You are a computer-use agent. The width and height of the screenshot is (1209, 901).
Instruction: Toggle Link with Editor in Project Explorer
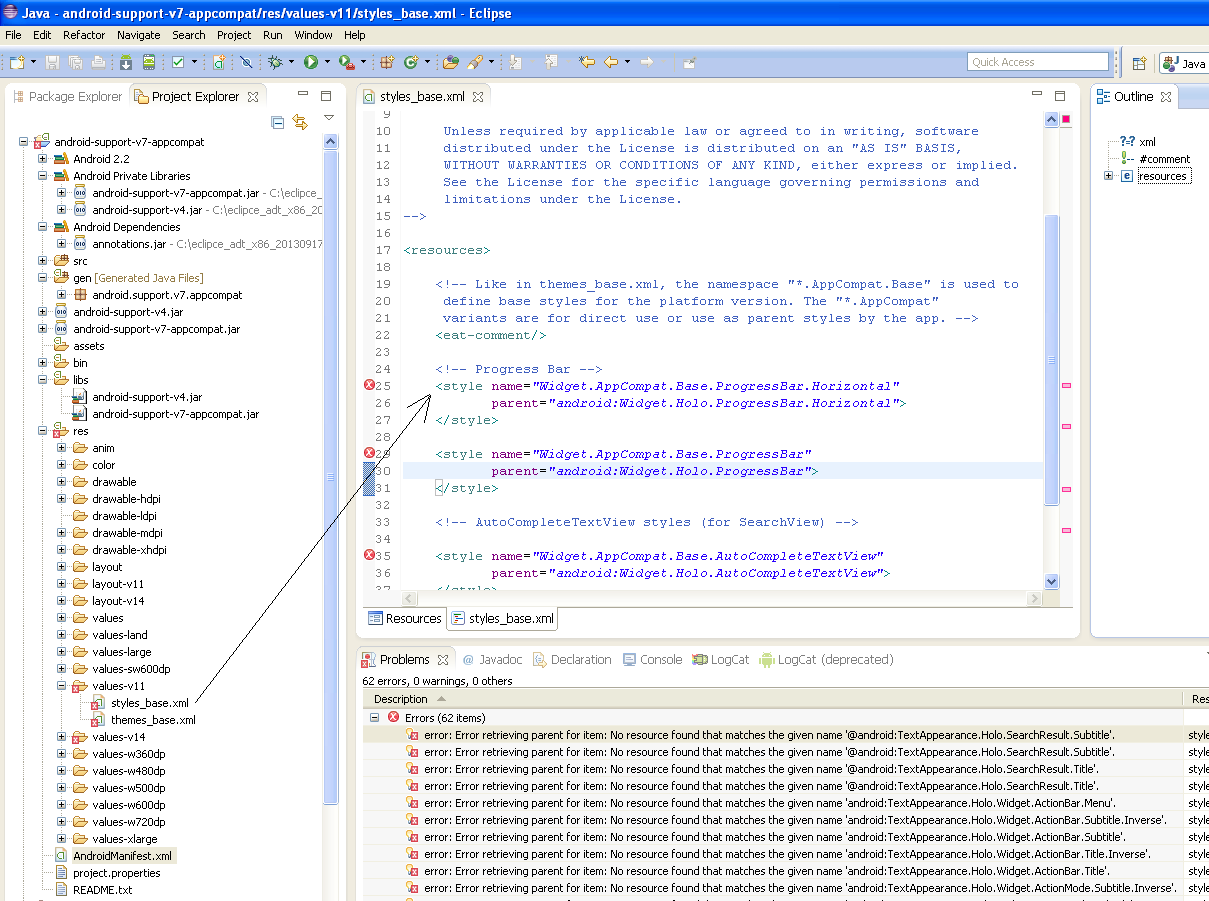coord(300,123)
